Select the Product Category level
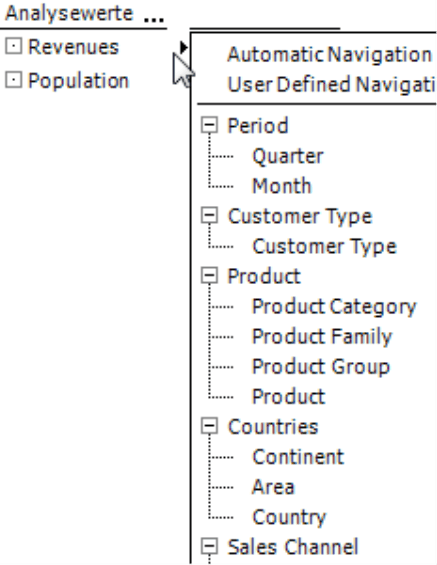This screenshot has width=437, height=565. coord(334,307)
